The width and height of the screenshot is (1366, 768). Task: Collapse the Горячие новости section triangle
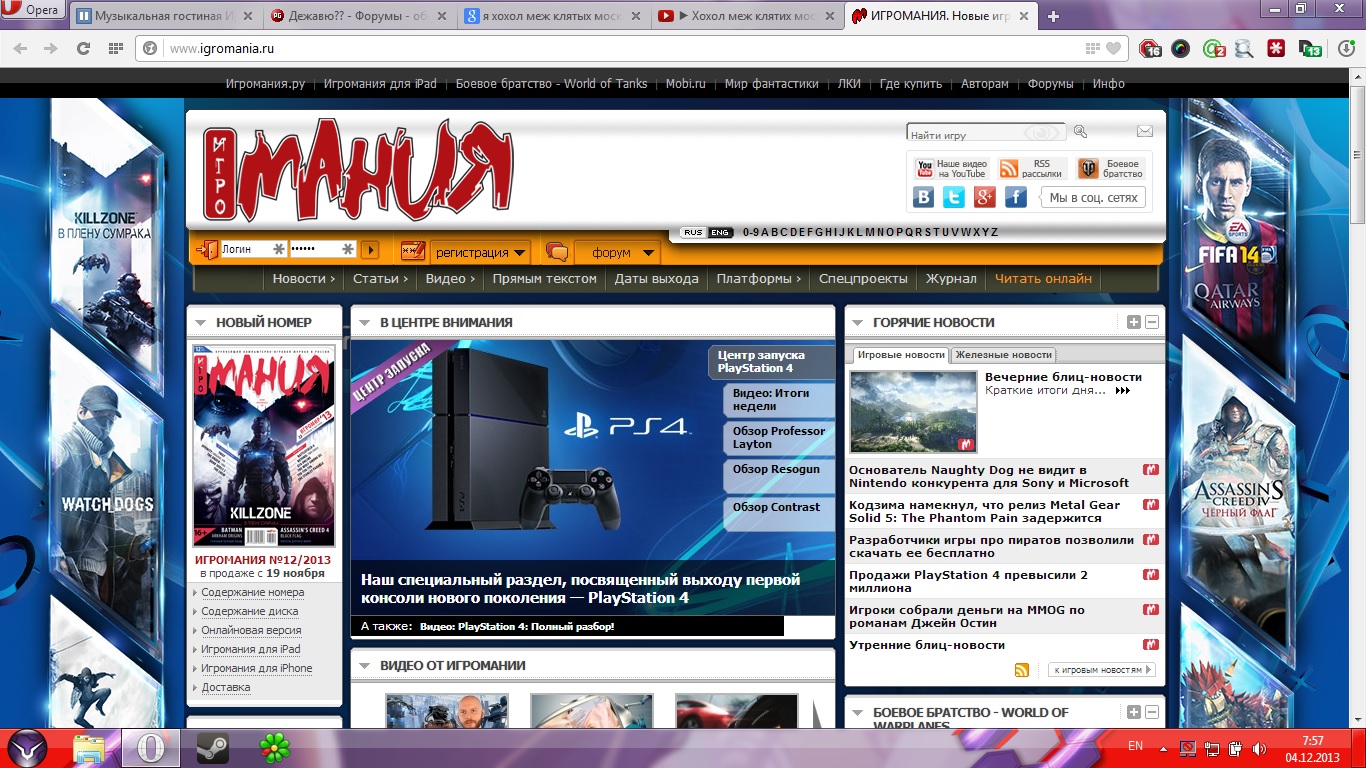858,323
